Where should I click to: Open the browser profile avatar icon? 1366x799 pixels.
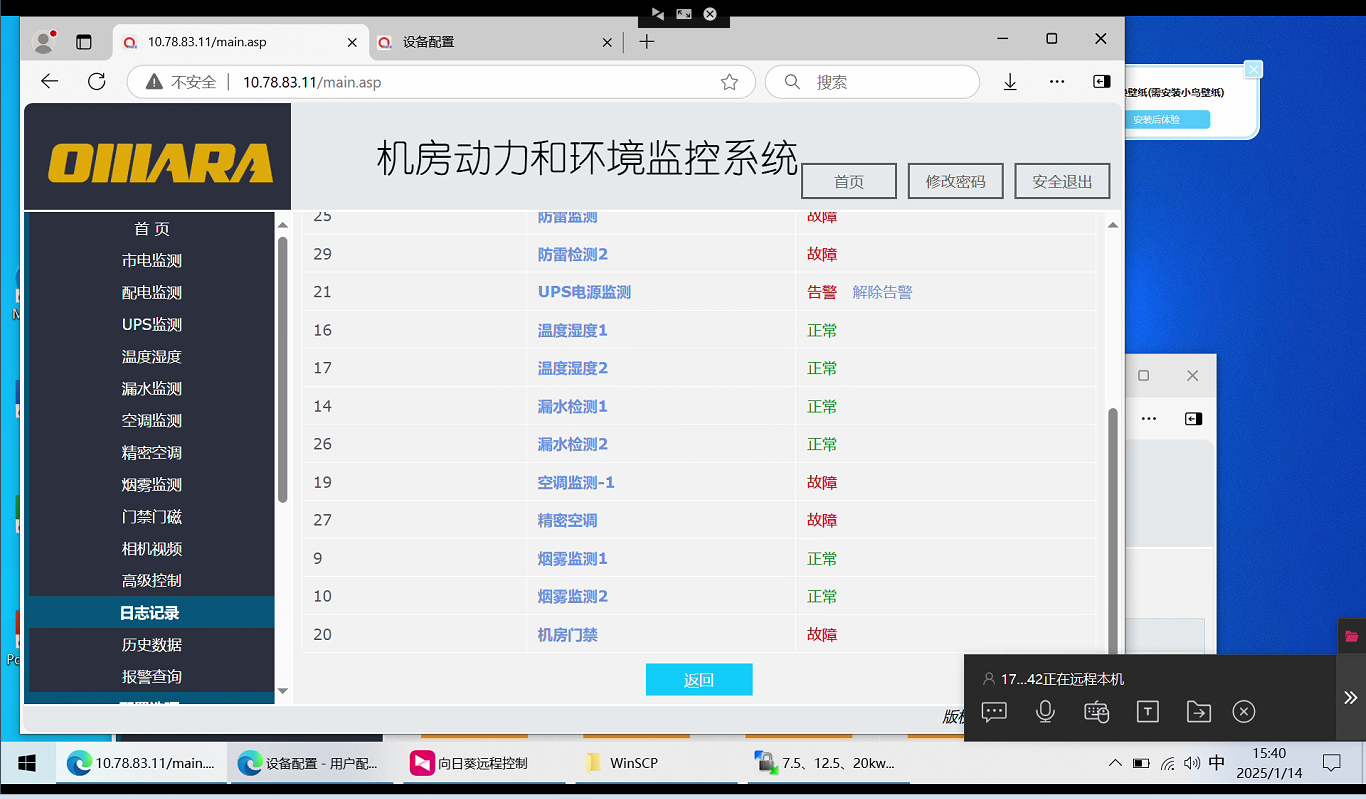tap(44, 42)
